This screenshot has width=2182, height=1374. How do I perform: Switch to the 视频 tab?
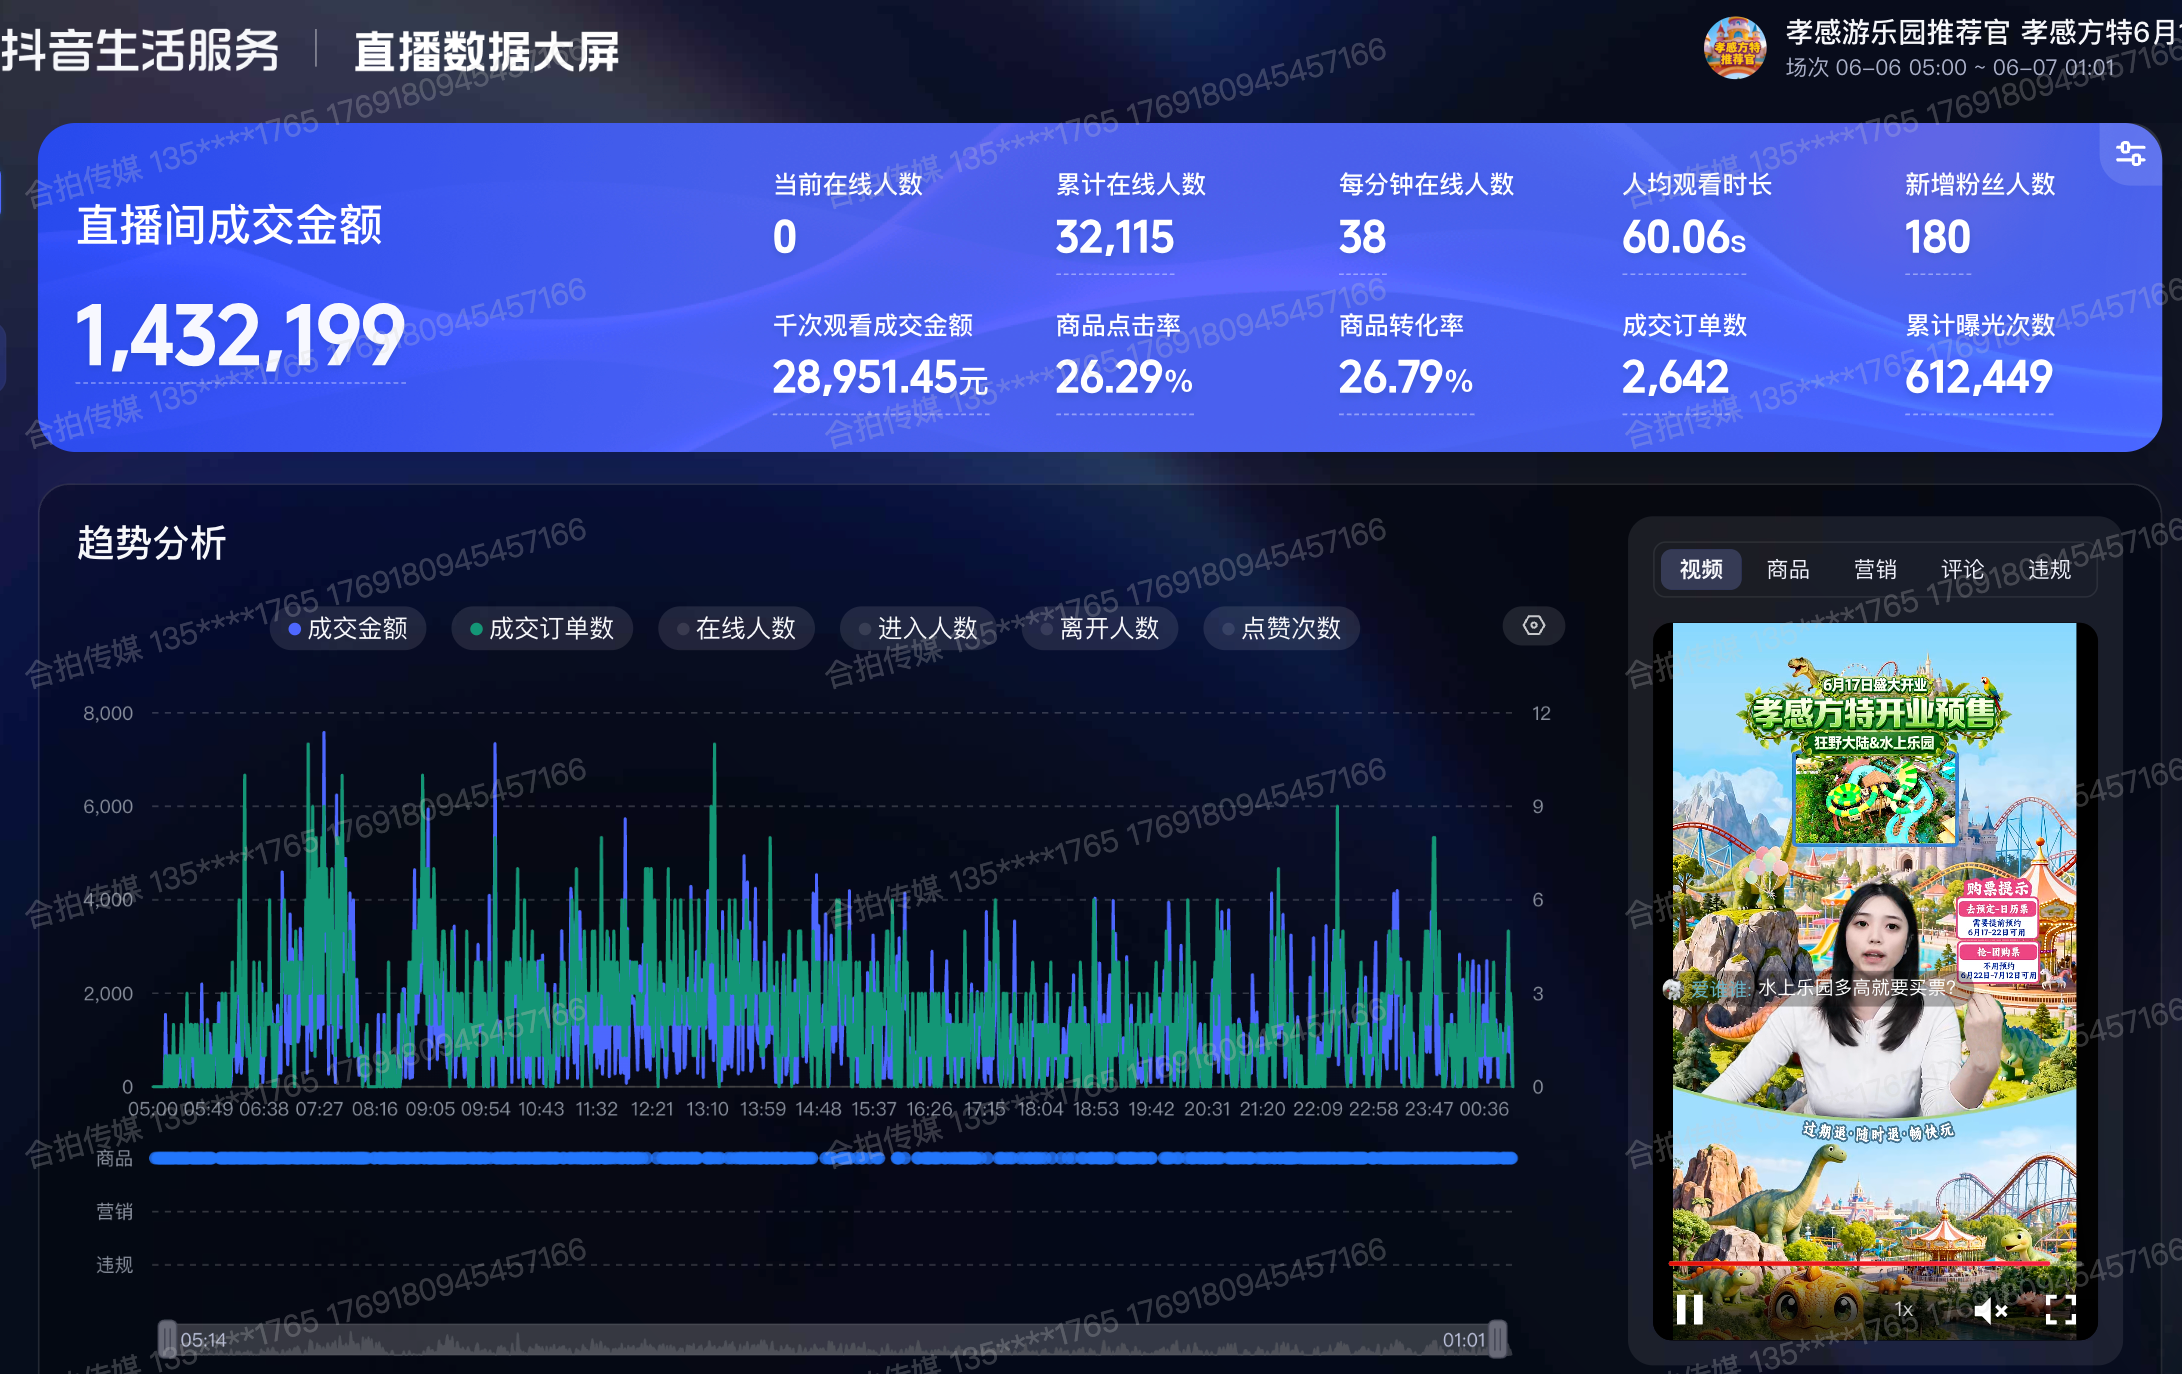1701,569
